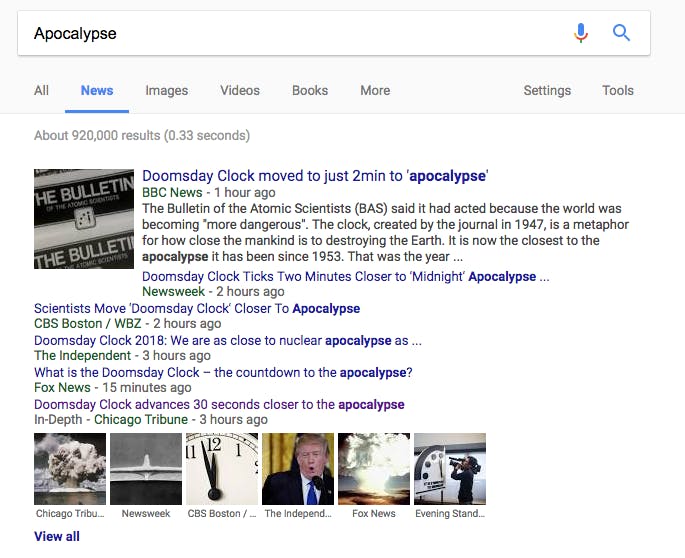Click The Independent speaker thumbnail
Screen dimensions: 685x558
[x=298, y=469]
